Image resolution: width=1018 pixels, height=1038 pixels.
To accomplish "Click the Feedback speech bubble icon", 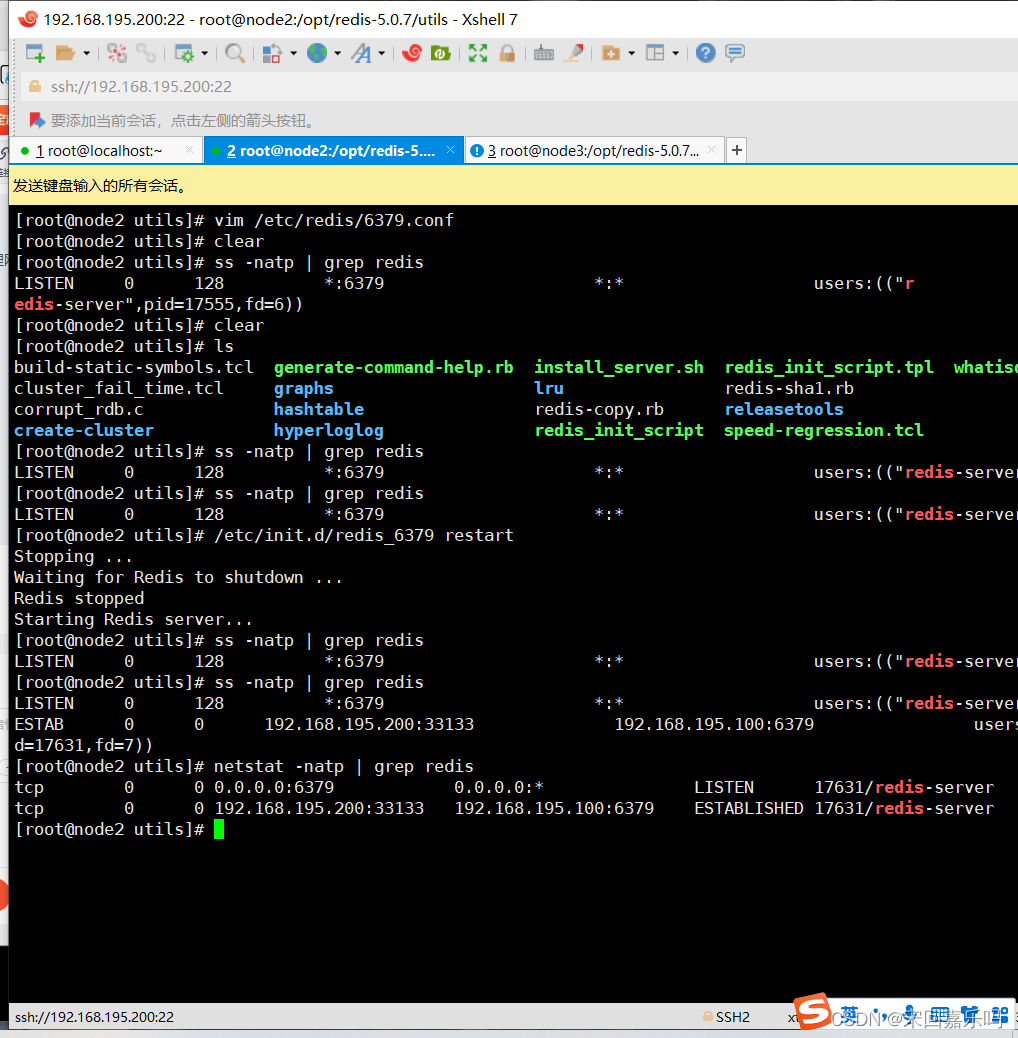I will click(735, 53).
